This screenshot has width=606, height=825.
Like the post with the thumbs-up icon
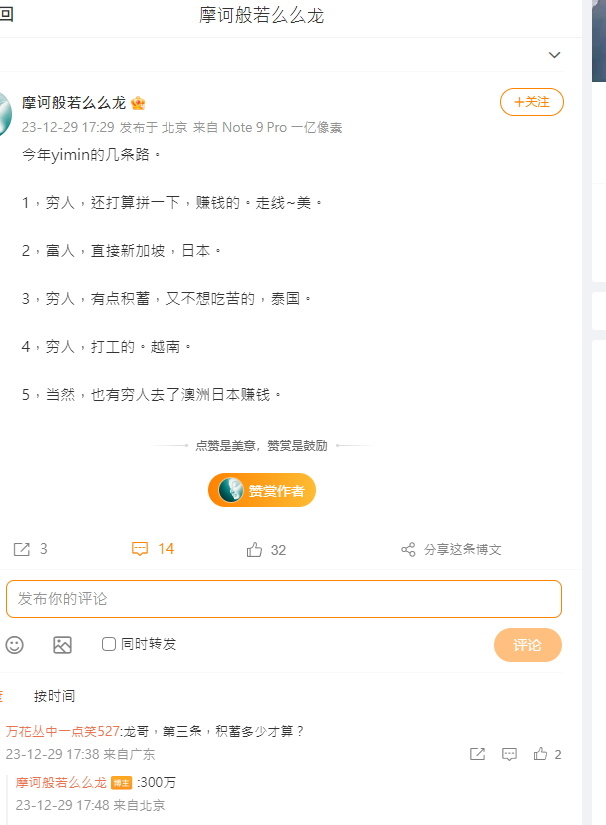255,550
